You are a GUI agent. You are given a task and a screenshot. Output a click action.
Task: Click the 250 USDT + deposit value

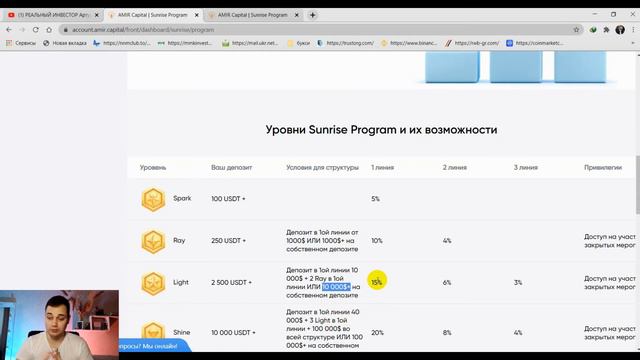[229, 241]
